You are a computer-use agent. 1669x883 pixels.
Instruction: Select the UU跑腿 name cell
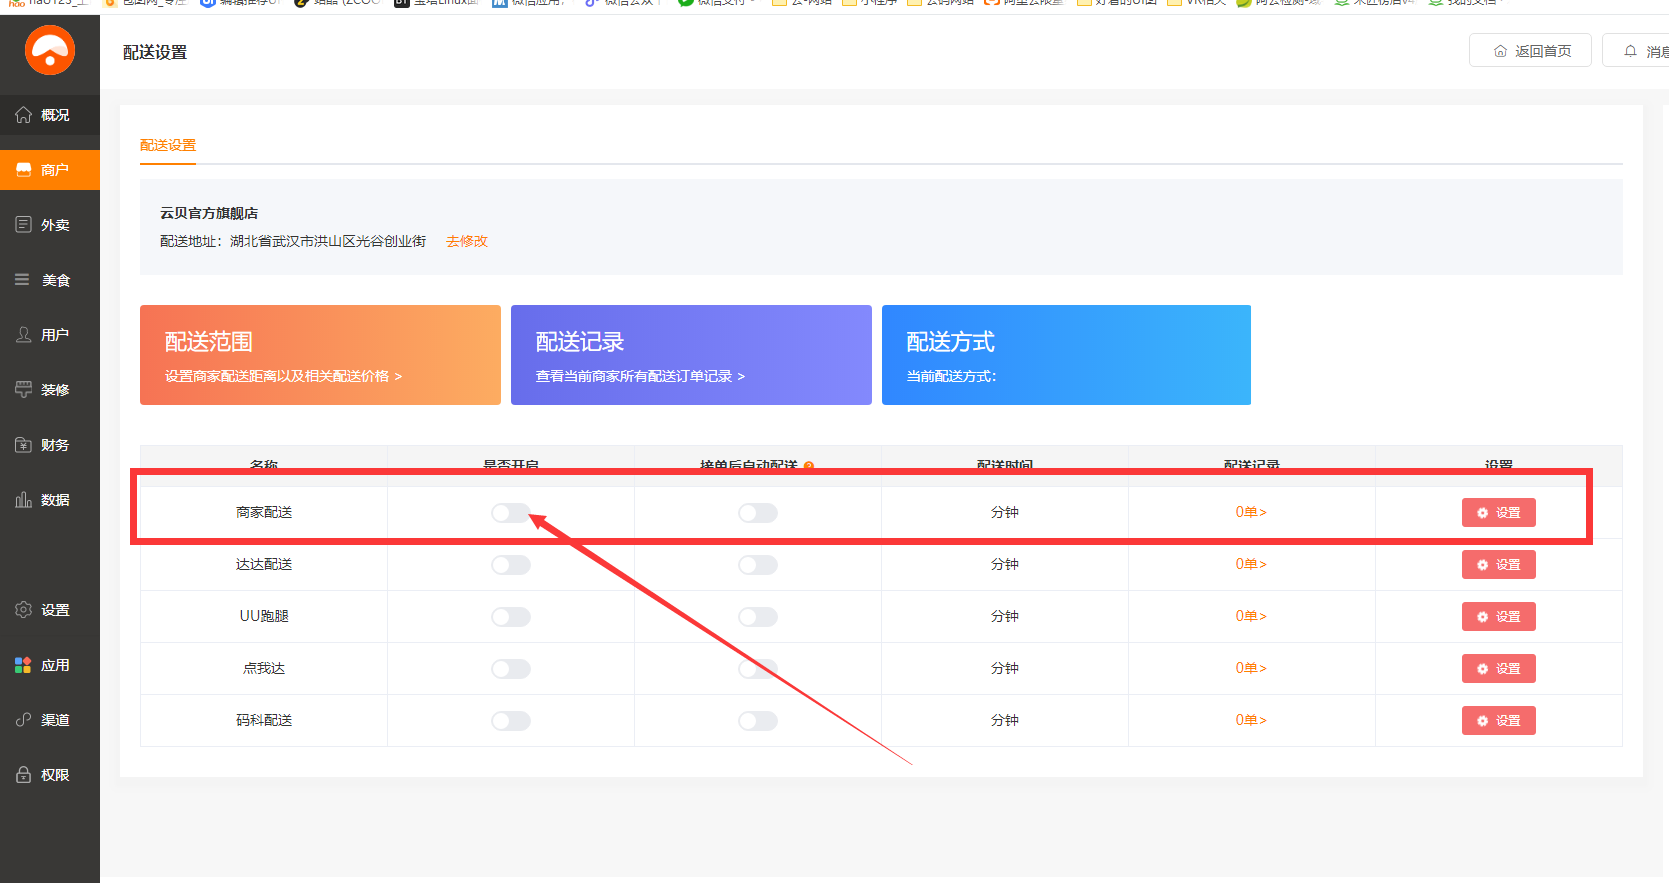264,616
